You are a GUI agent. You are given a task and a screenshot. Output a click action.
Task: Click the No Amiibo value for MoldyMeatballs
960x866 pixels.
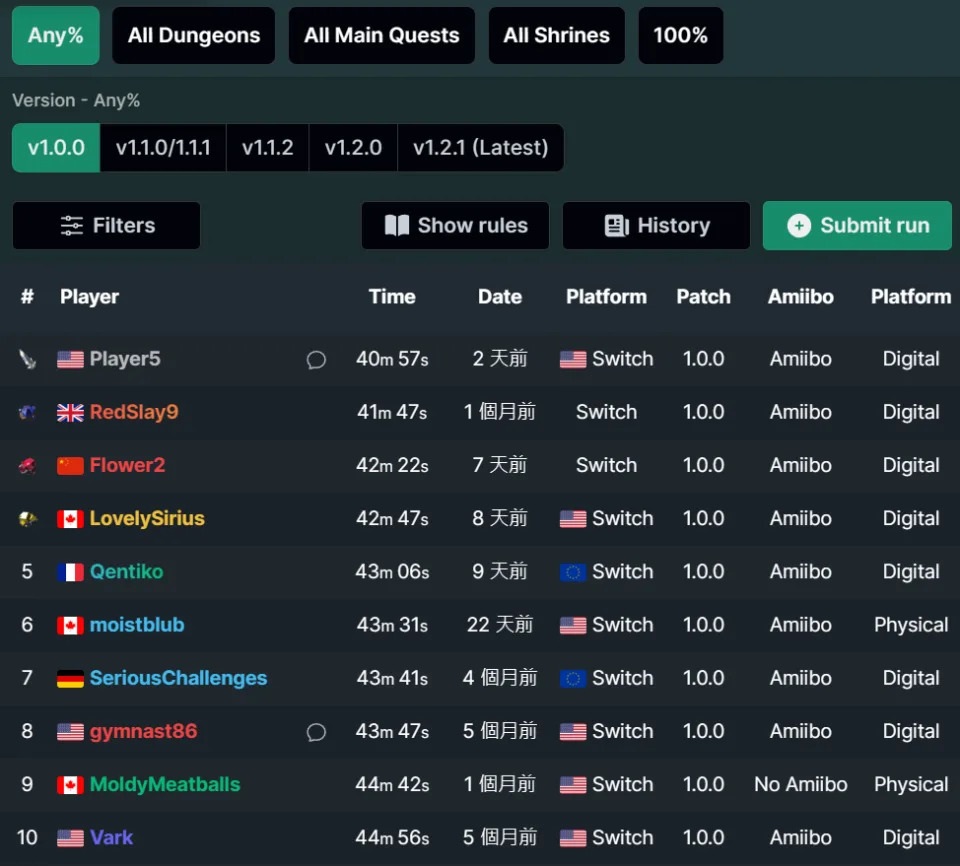[801, 785]
